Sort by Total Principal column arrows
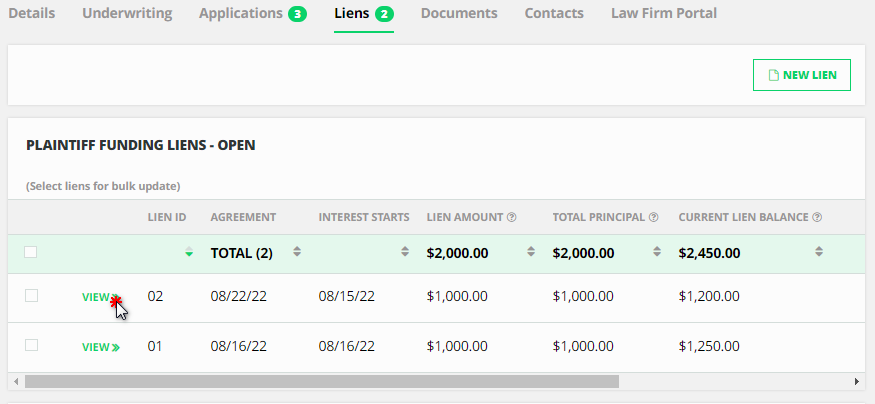Viewport: 875px width, 404px height. point(656,252)
